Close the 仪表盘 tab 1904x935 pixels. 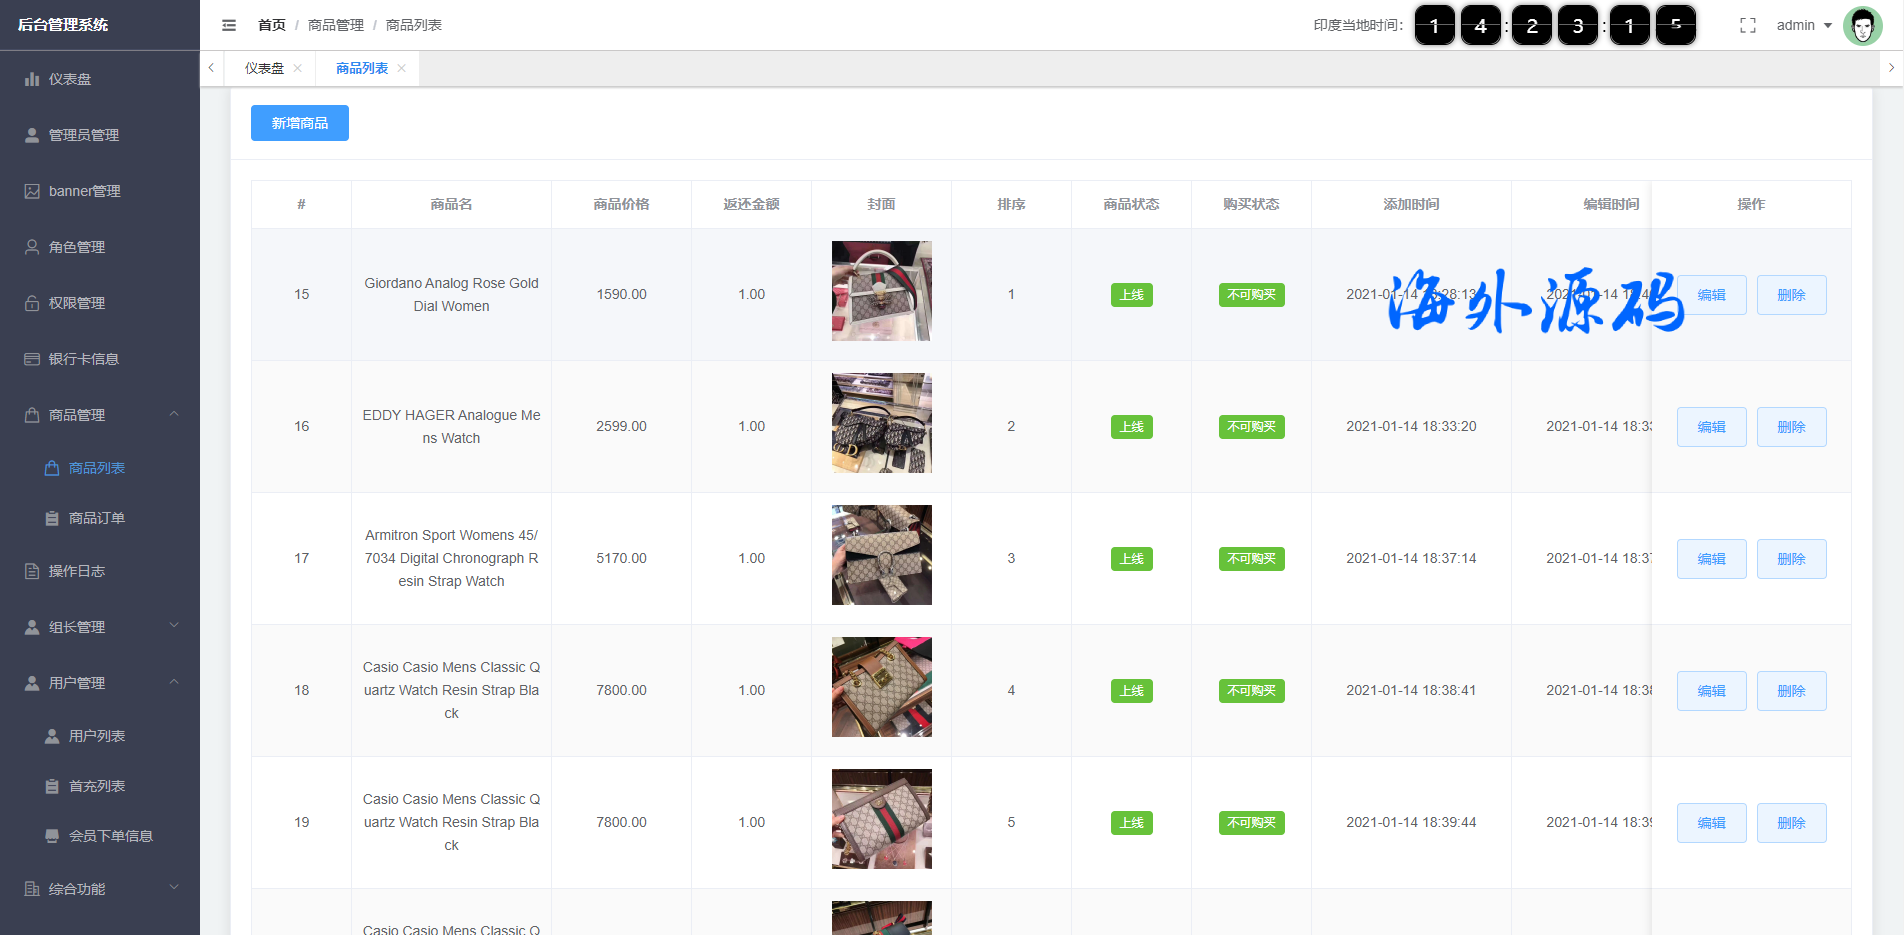tap(298, 68)
